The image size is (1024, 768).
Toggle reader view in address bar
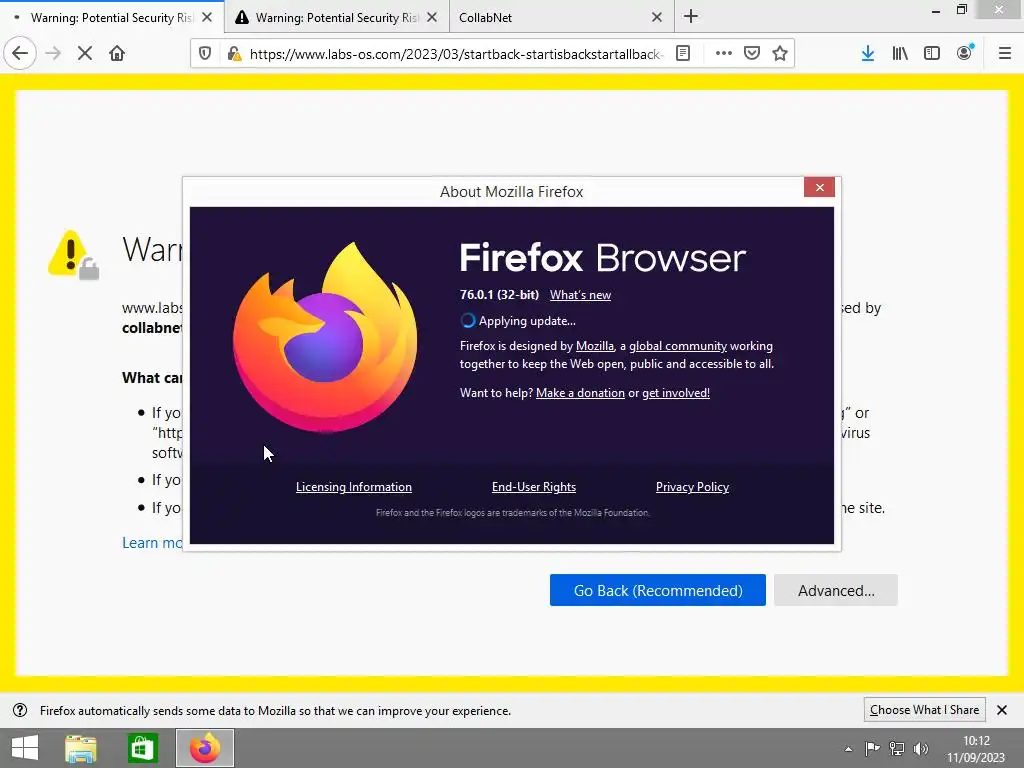[683, 54]
